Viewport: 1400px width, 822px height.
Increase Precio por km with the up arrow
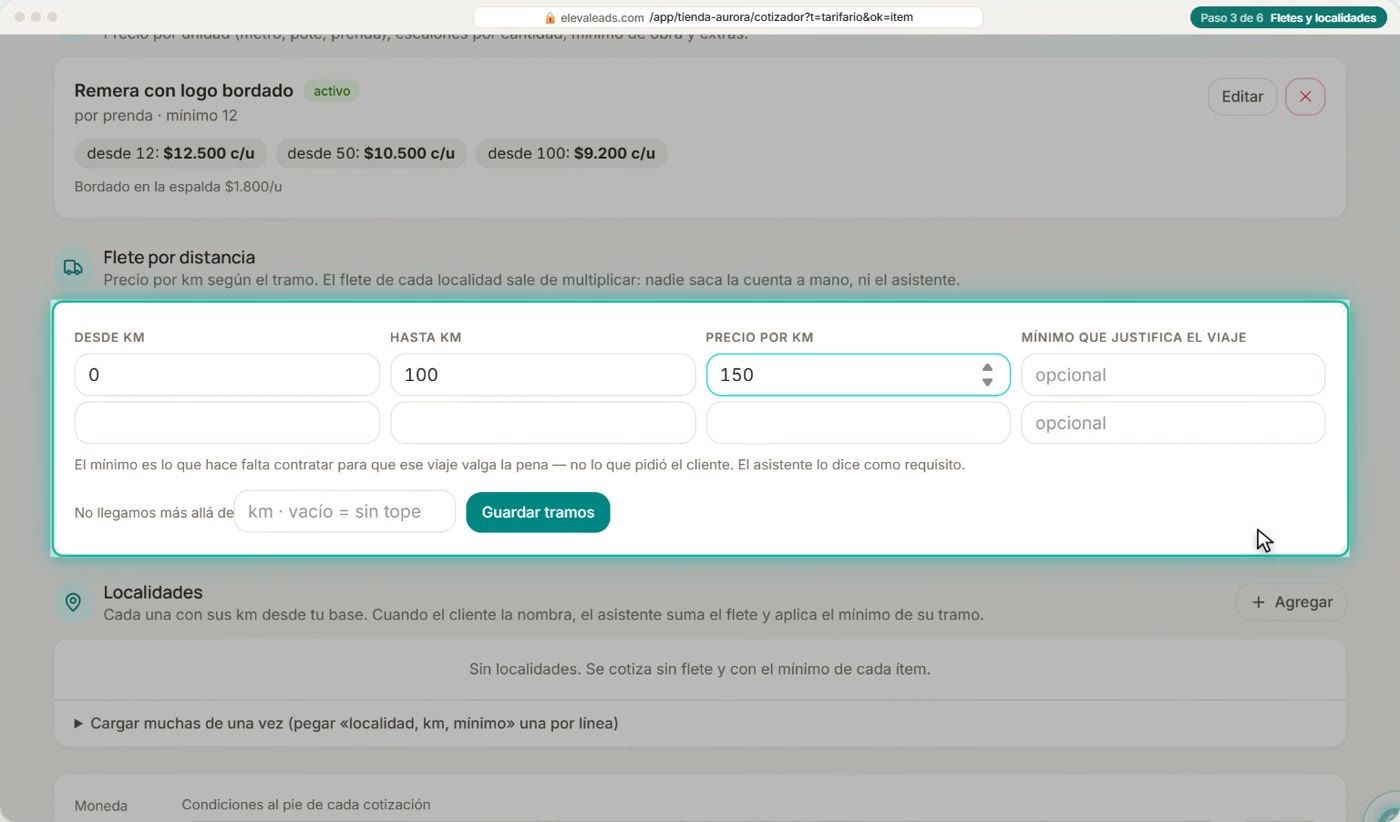tap(987, 368)
